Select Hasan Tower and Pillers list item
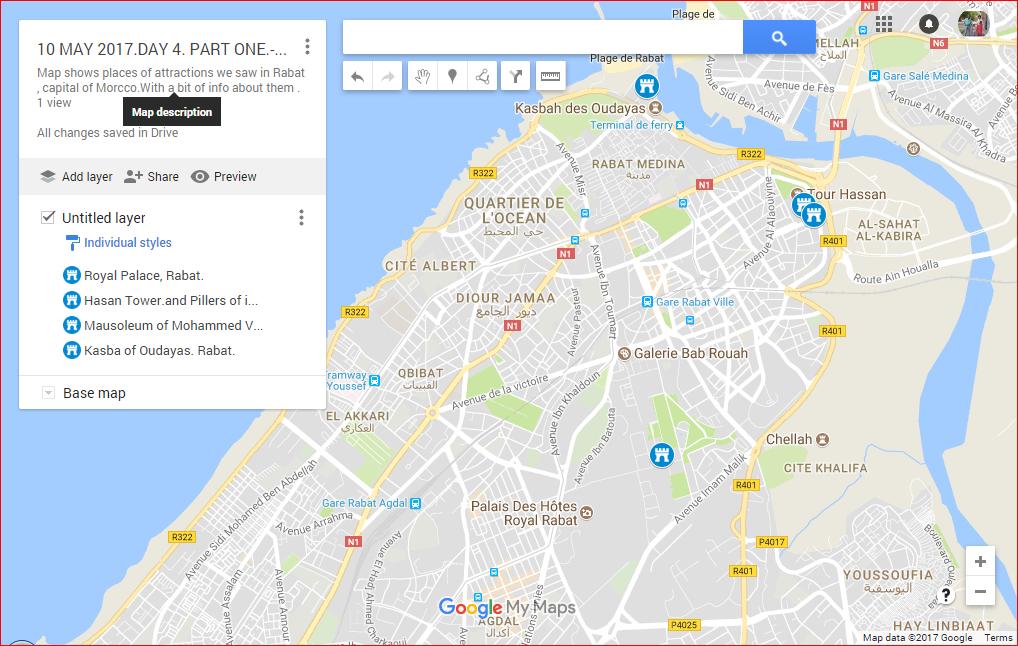1018x646 pixels. click(x=171, y=301)
